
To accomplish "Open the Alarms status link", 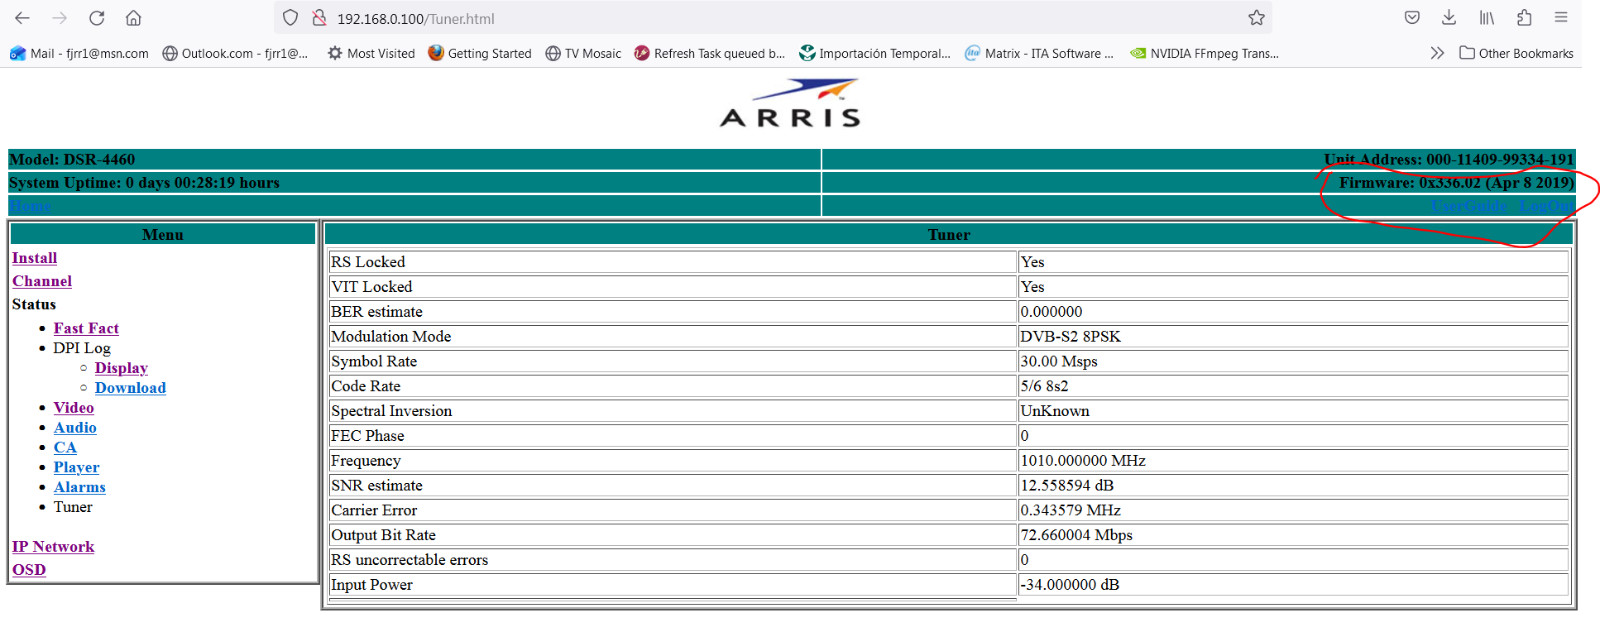I will [x=80, y=487].
